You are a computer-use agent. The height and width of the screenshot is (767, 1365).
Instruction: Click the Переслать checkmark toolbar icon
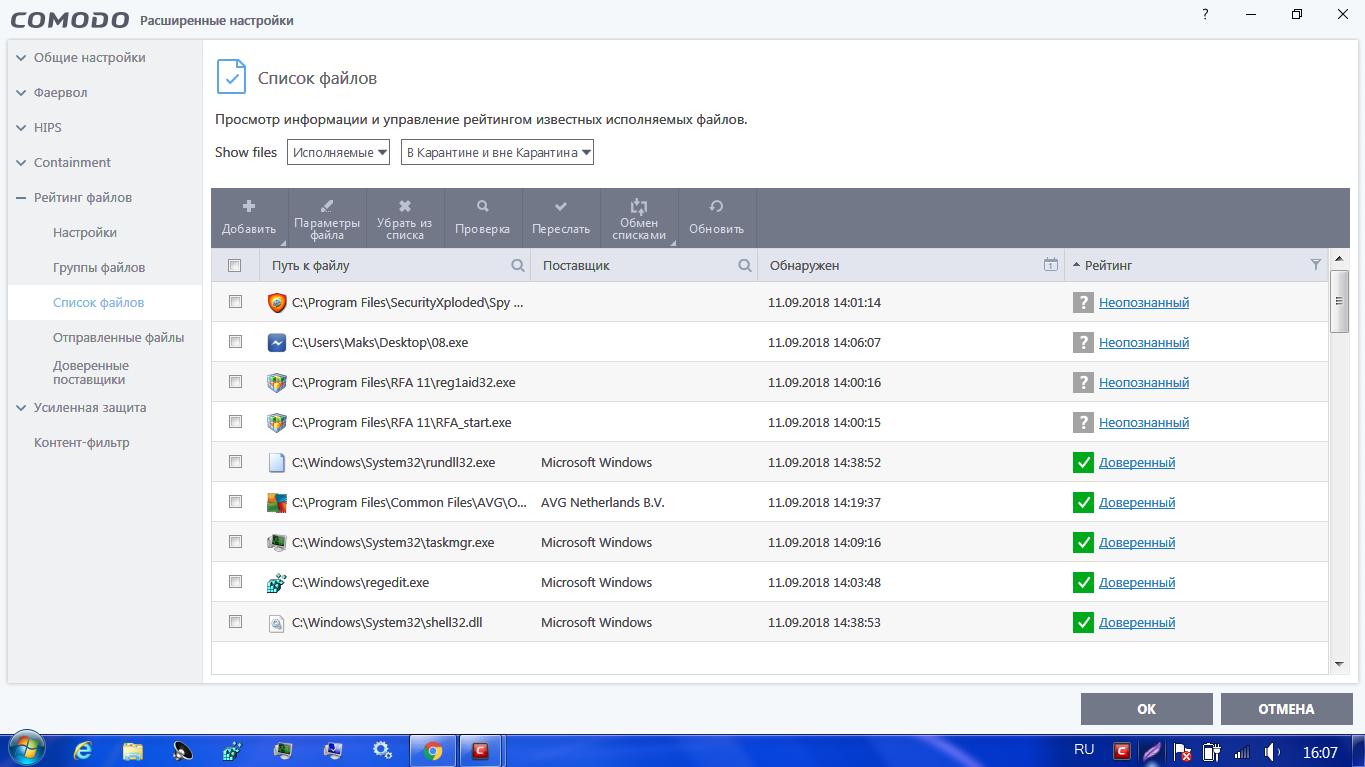561,206
